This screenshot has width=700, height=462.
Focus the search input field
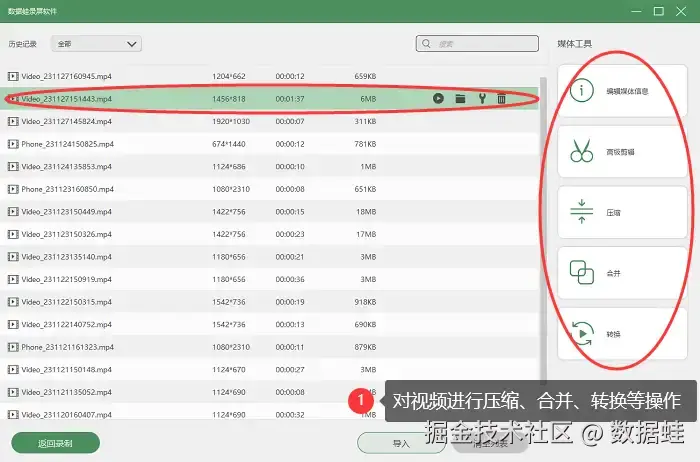(x=477, y=44)
